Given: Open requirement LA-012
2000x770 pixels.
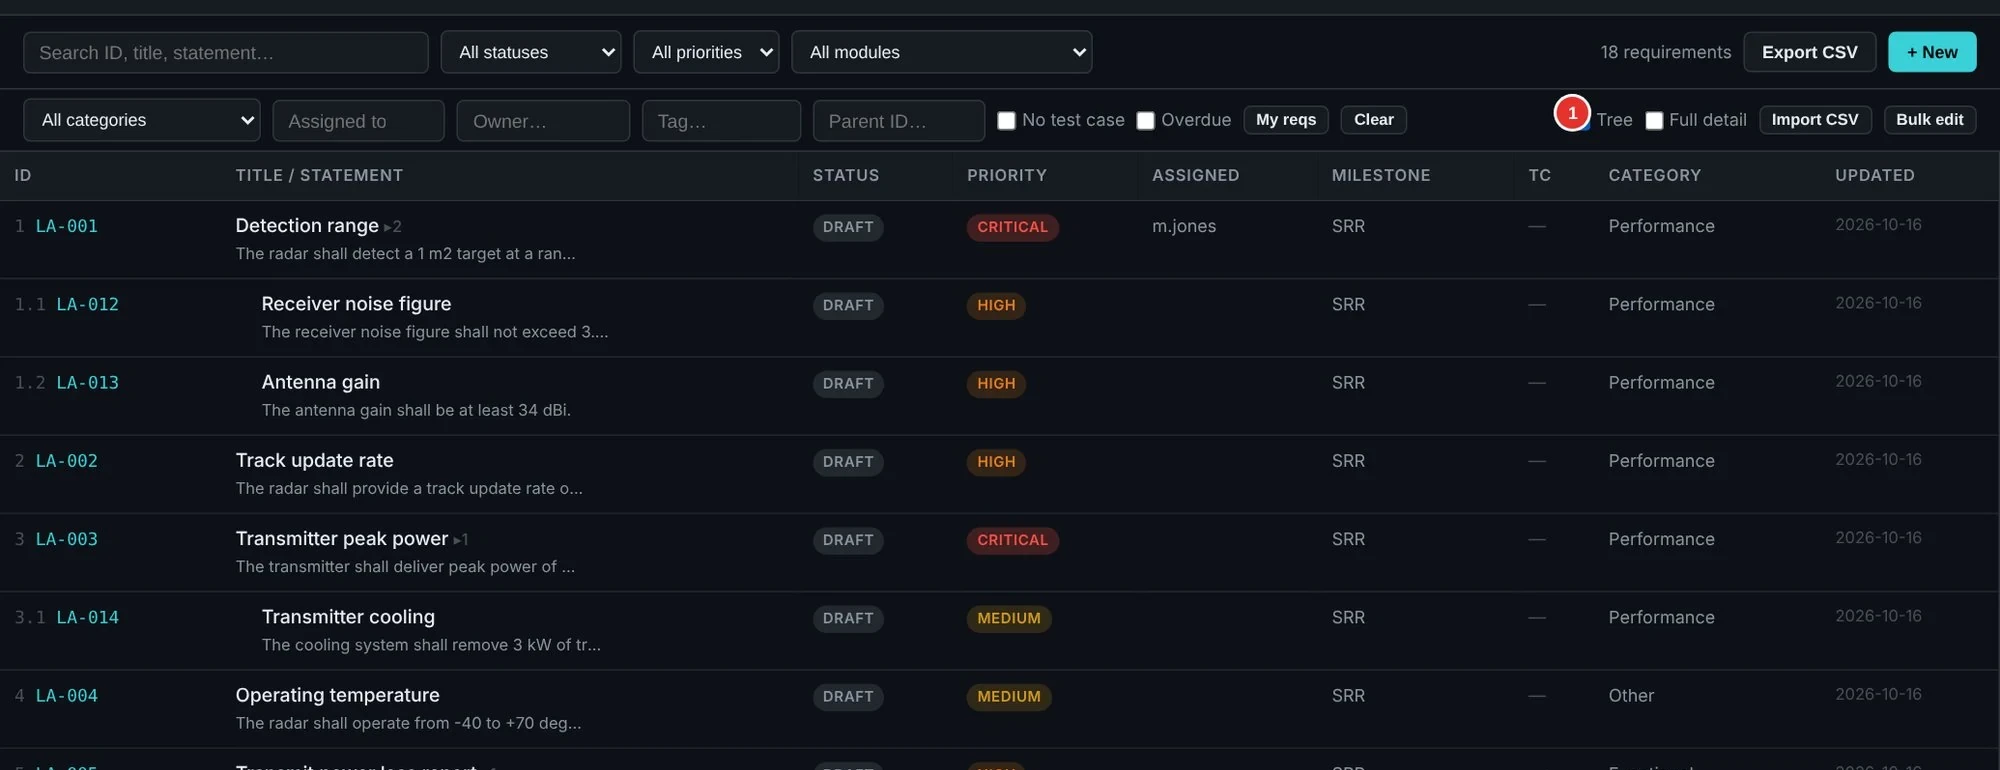Looking at the screenshot, I should click(x=88, y=304).
